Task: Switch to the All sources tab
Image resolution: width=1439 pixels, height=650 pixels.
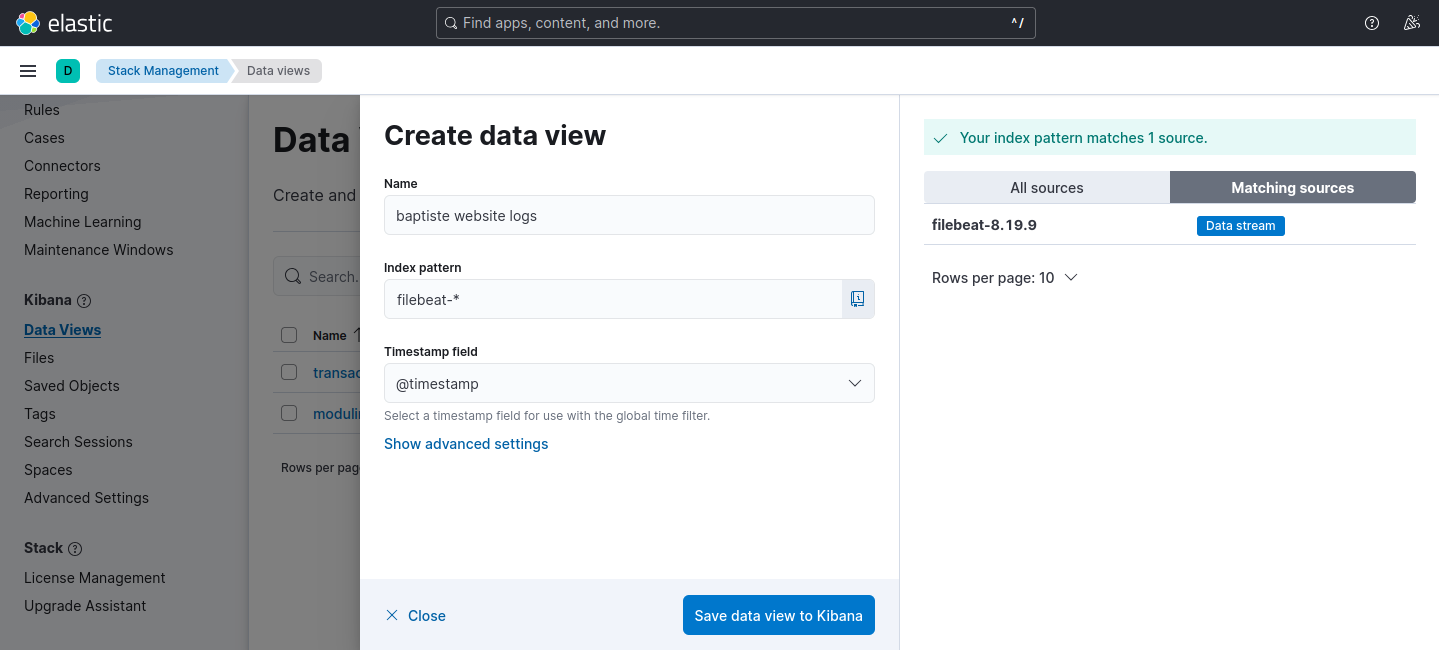Action: click(x=1046, y=187)
